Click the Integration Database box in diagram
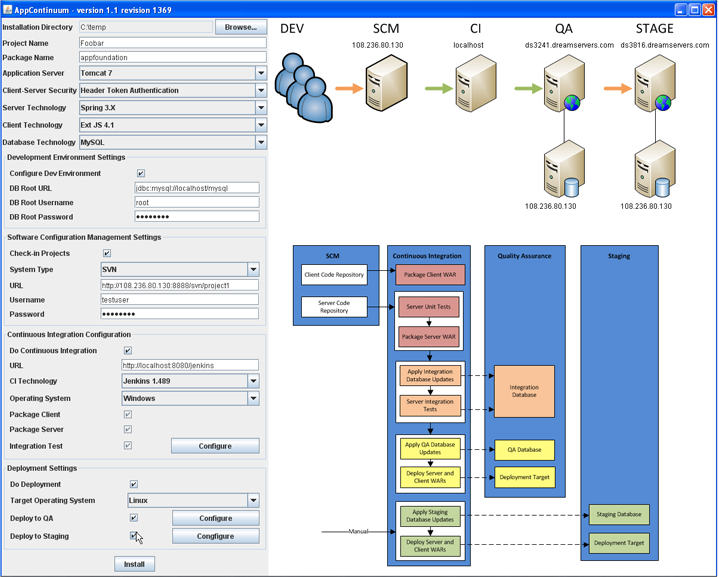This screenshot has height=577, width=719. pos(524,392)
